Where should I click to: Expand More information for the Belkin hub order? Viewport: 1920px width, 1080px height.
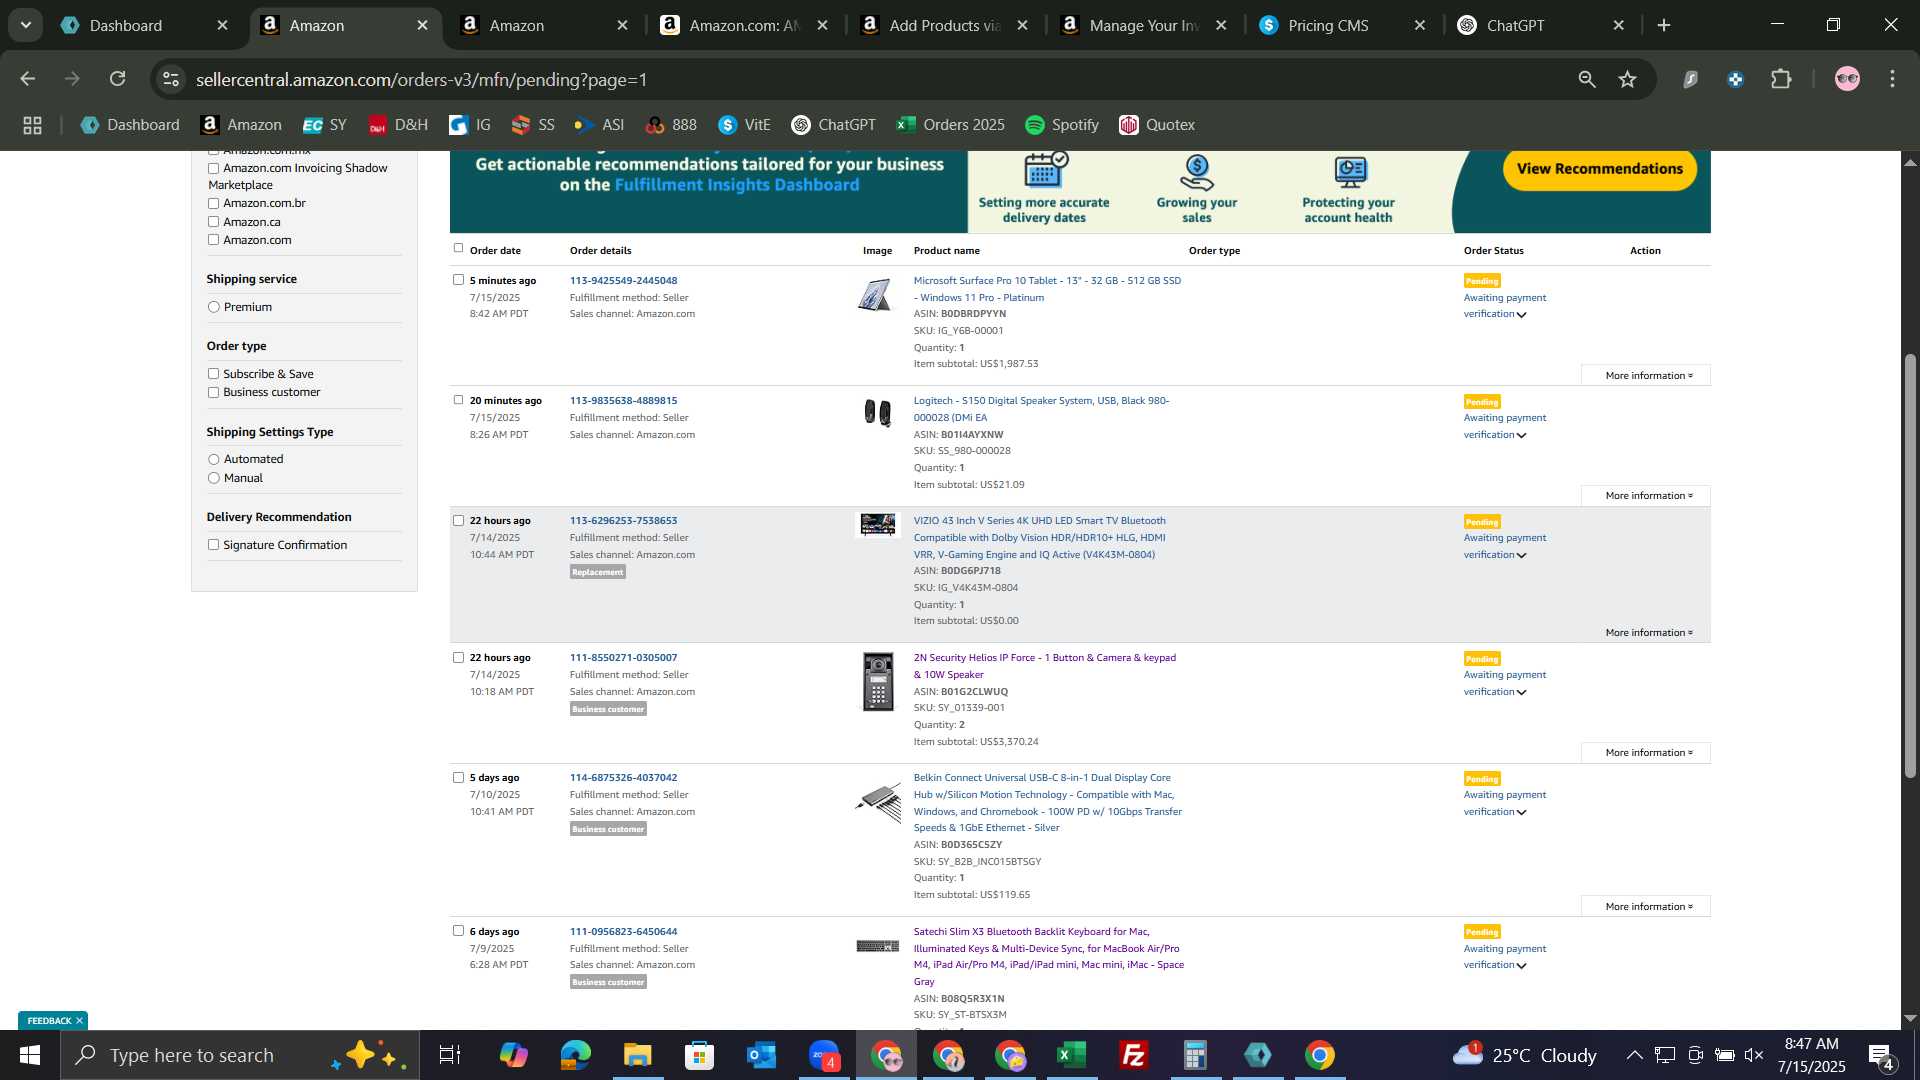(x=1646, y=907)
